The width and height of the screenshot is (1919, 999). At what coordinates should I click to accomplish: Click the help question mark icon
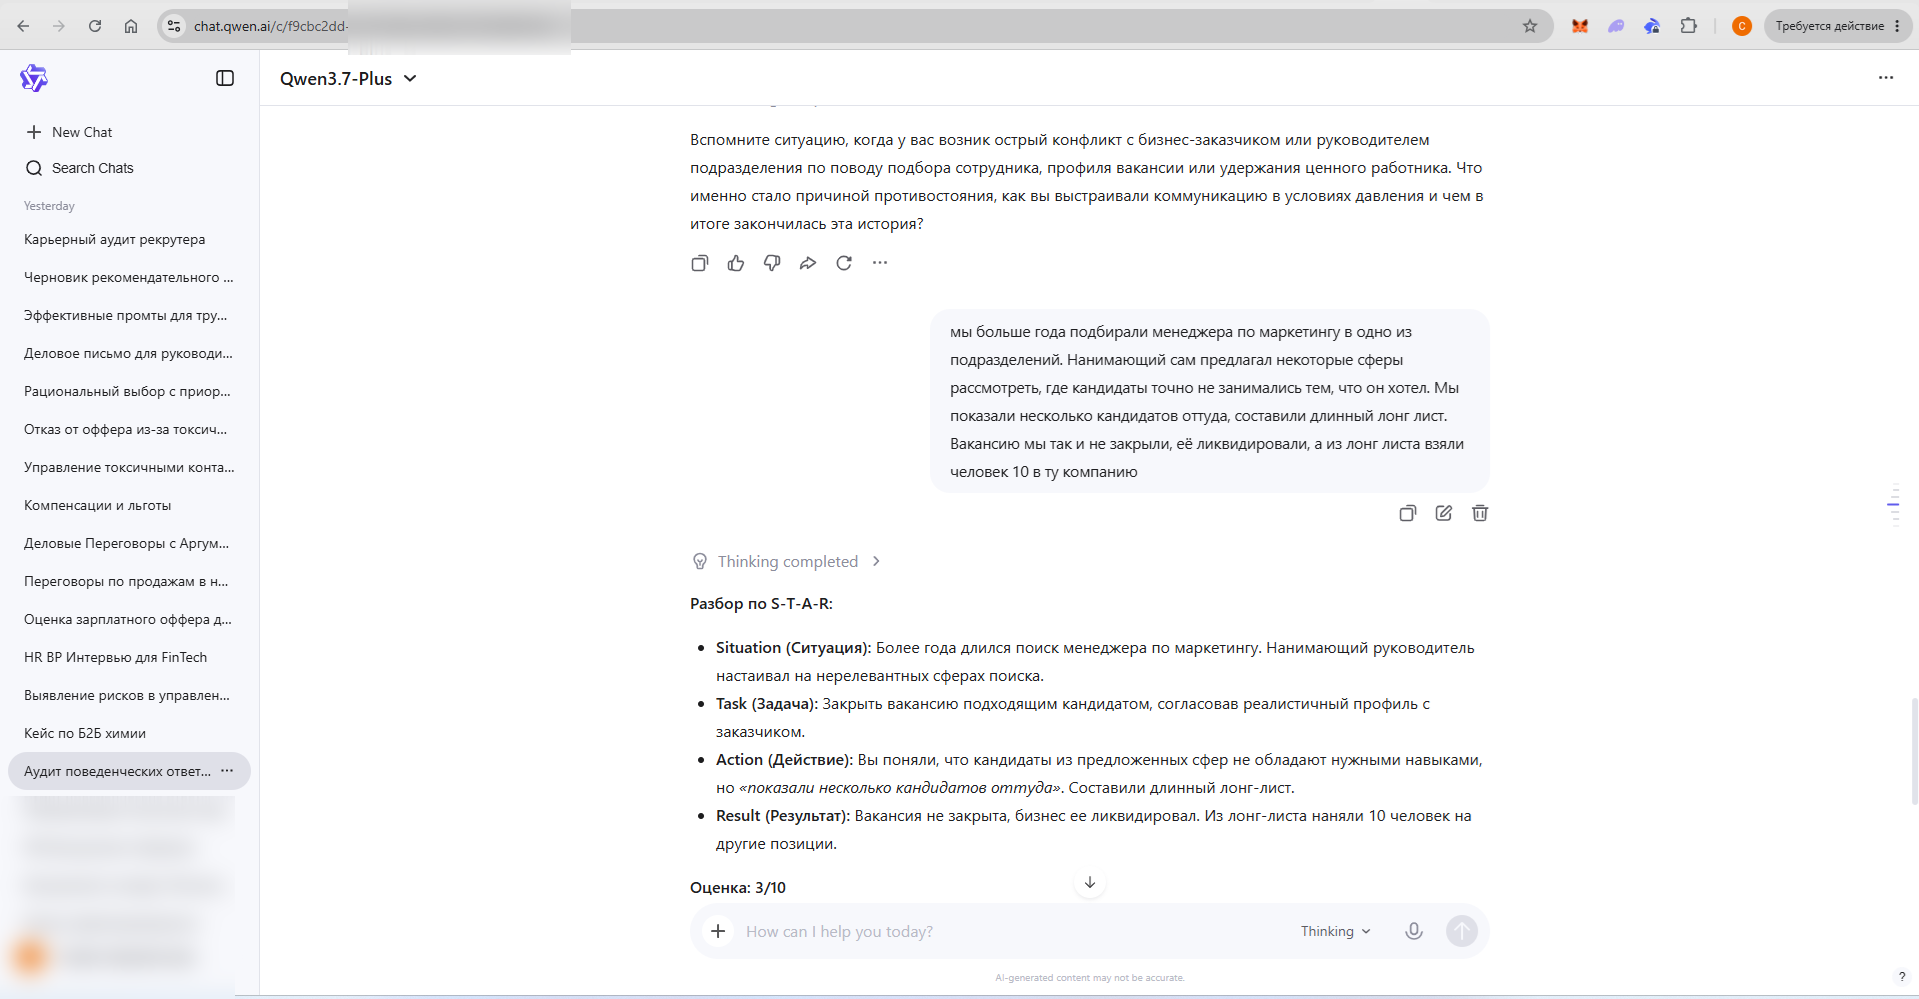pos(1902,977)
